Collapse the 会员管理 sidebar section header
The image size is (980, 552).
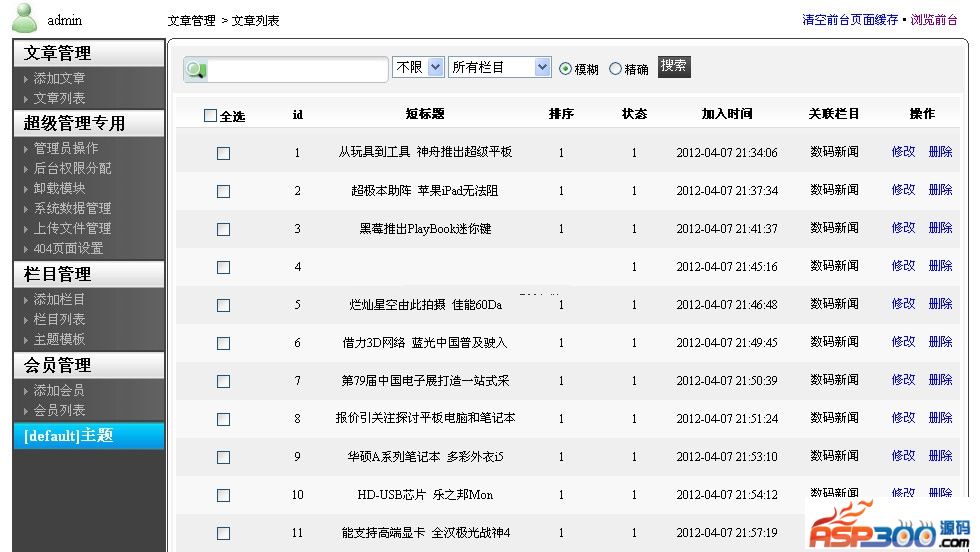[89, 365]
